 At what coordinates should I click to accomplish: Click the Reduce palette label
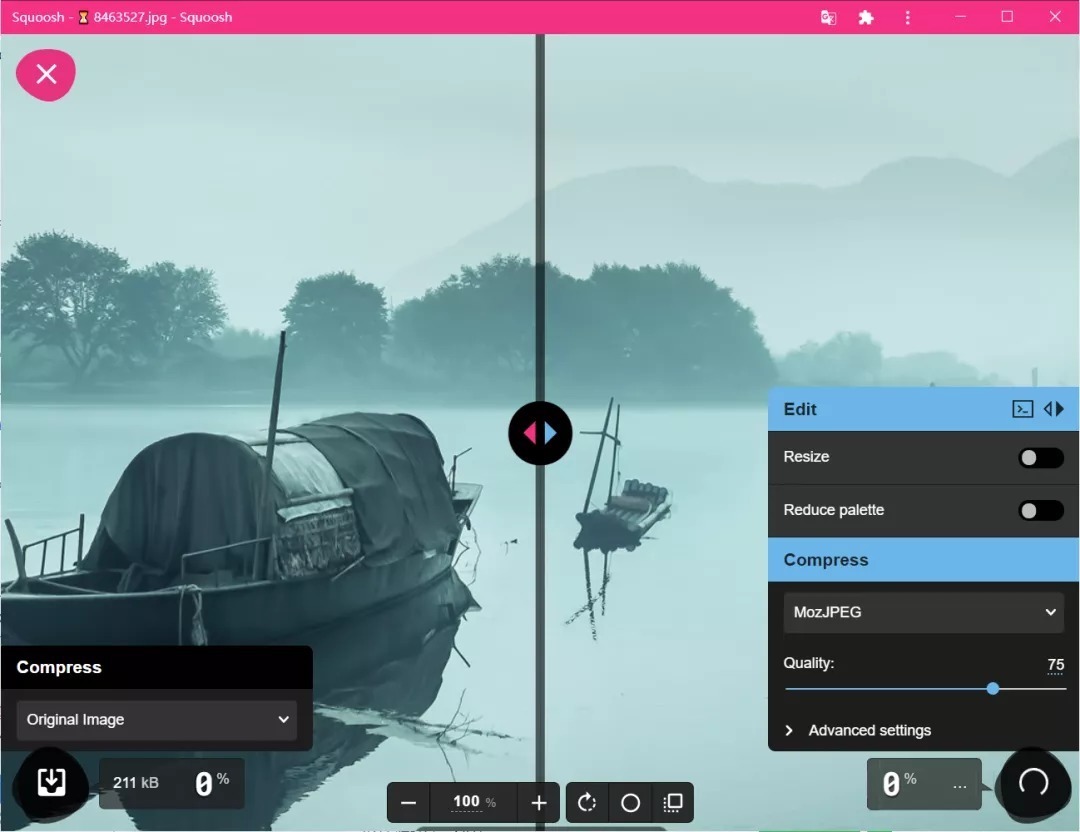(x=833, y=510)
